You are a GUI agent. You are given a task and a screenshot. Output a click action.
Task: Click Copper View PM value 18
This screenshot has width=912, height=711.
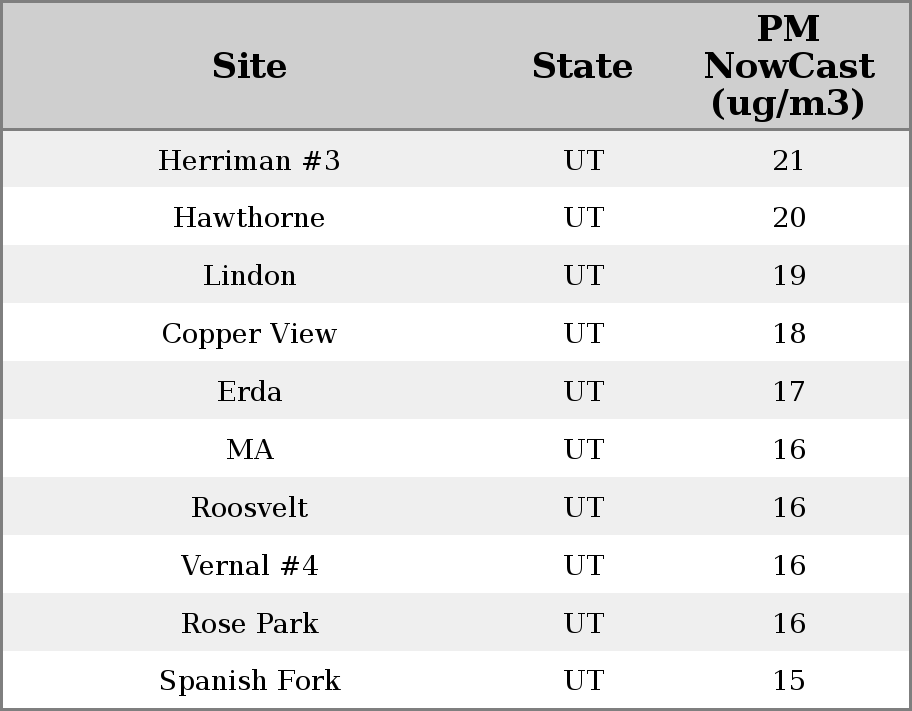(788, 334)
